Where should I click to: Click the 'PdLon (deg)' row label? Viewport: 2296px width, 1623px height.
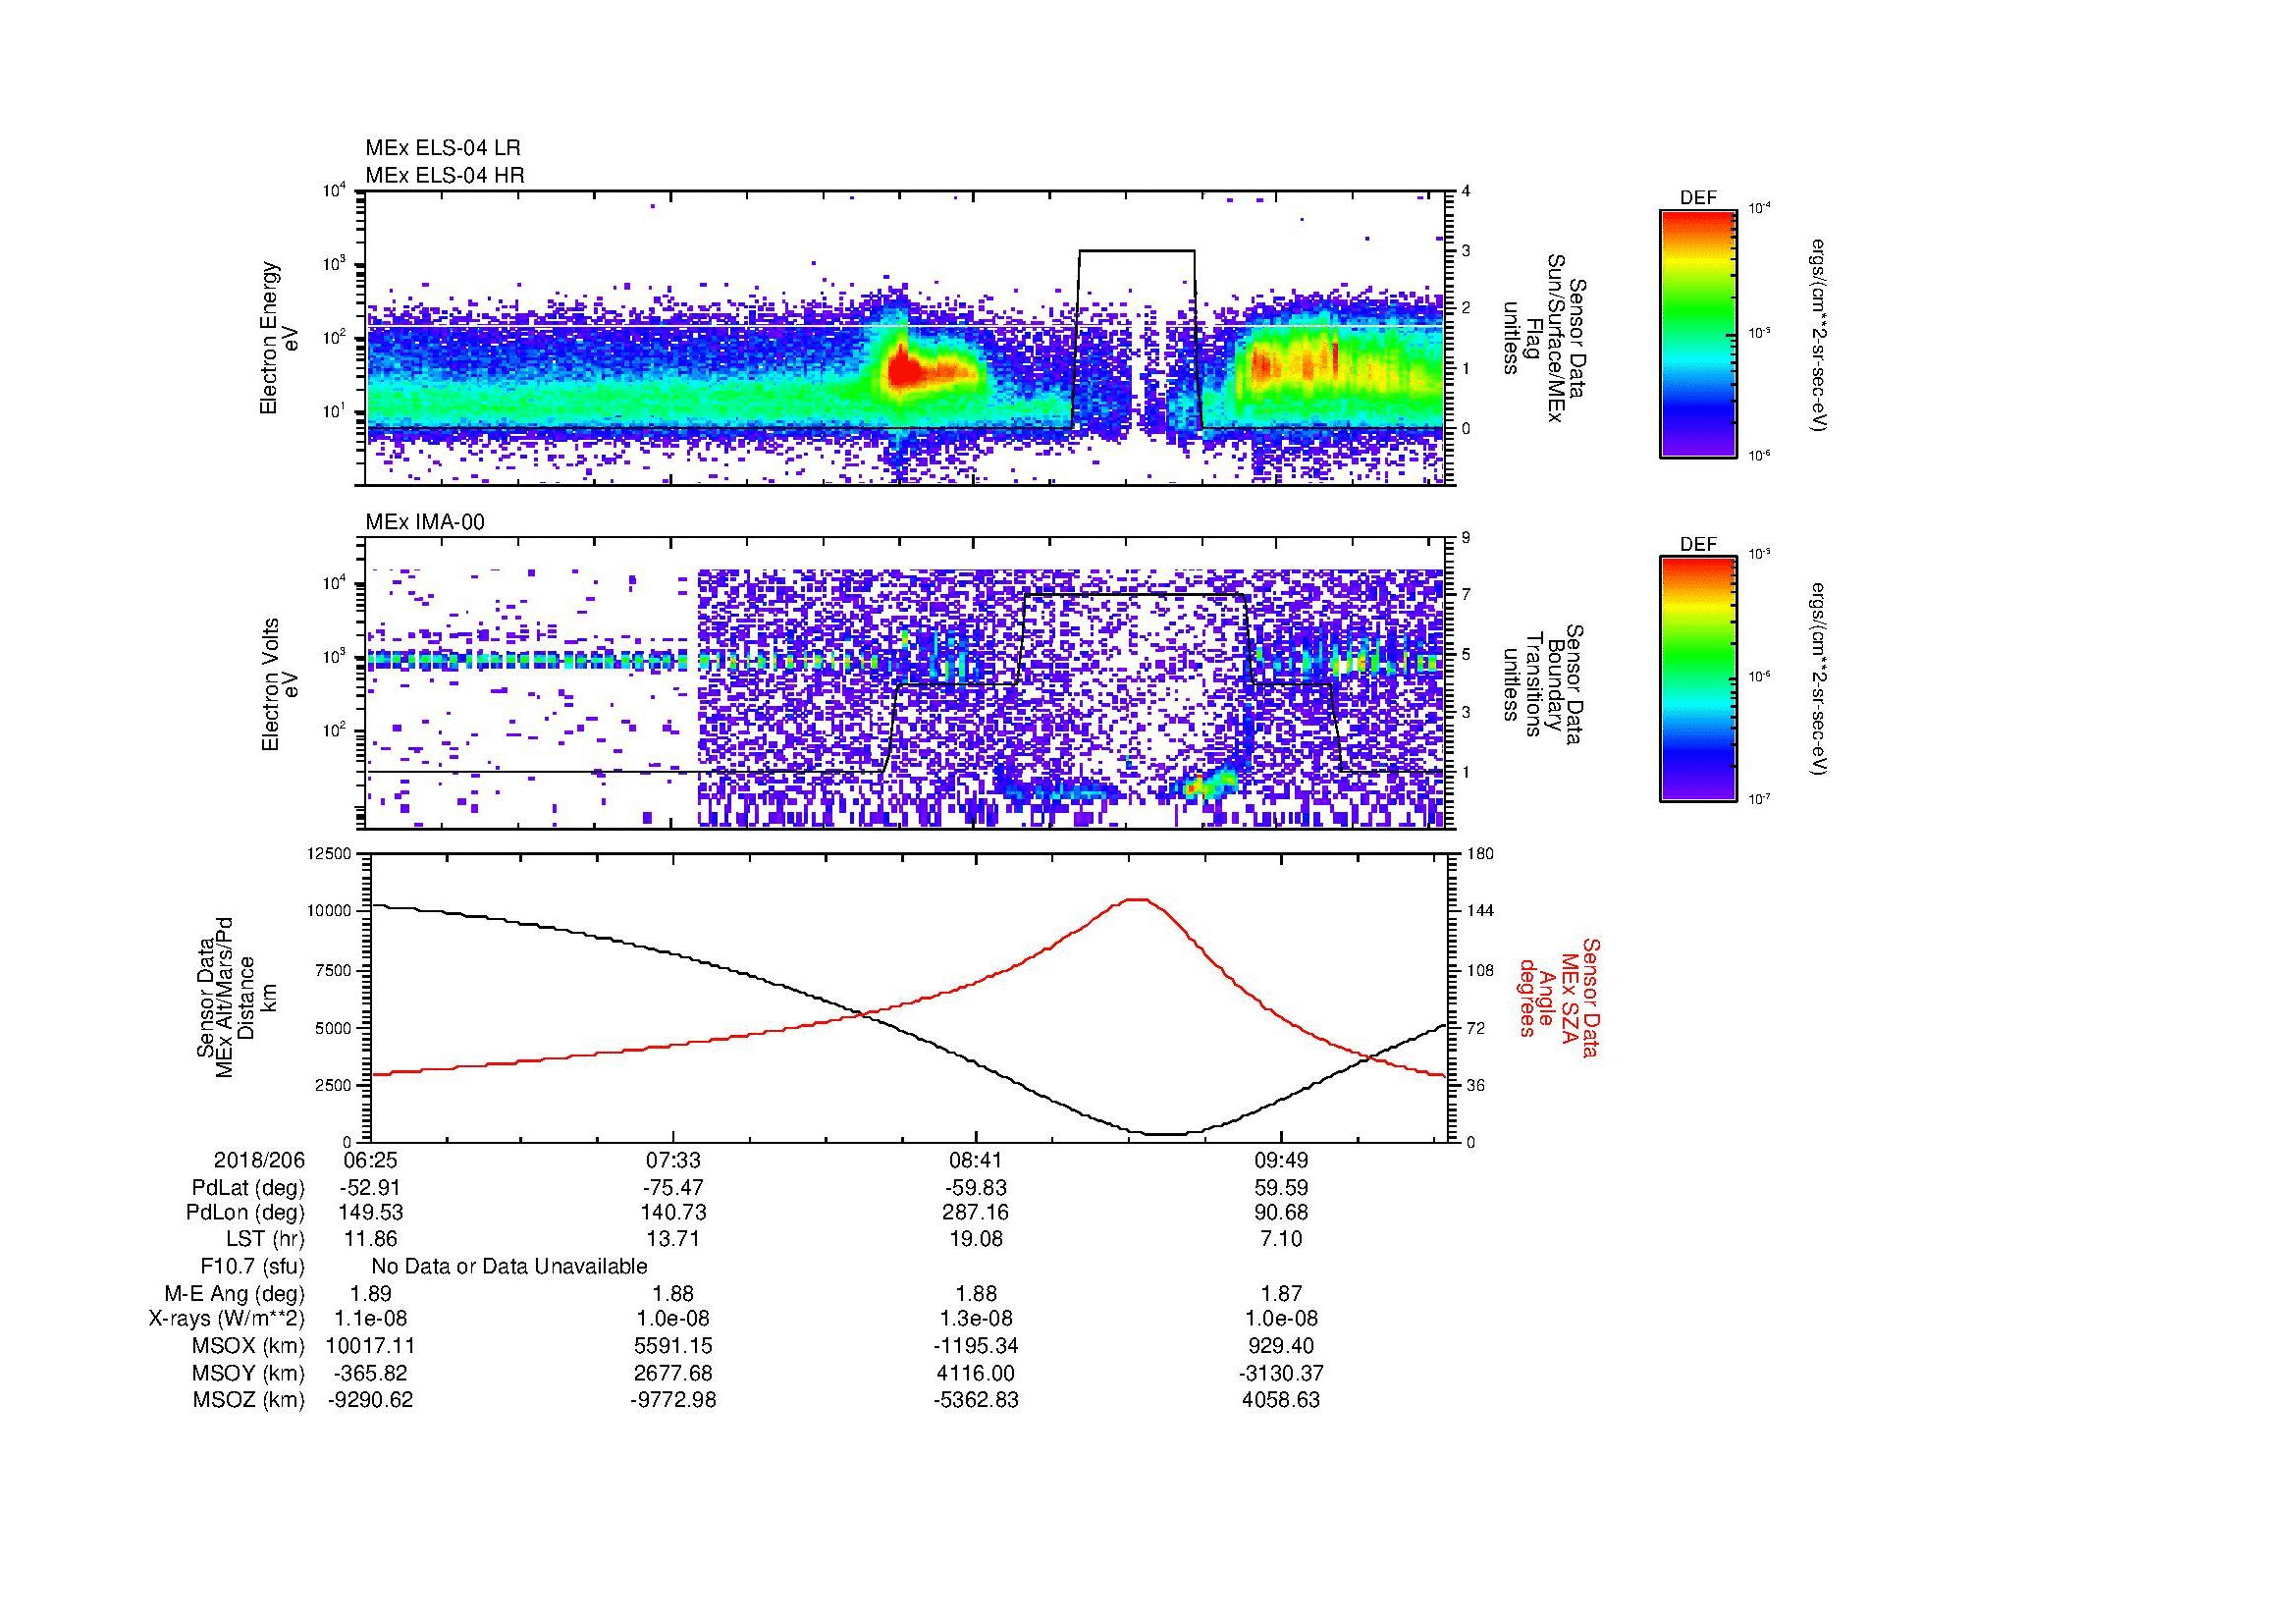click(x=245, y=1213)
